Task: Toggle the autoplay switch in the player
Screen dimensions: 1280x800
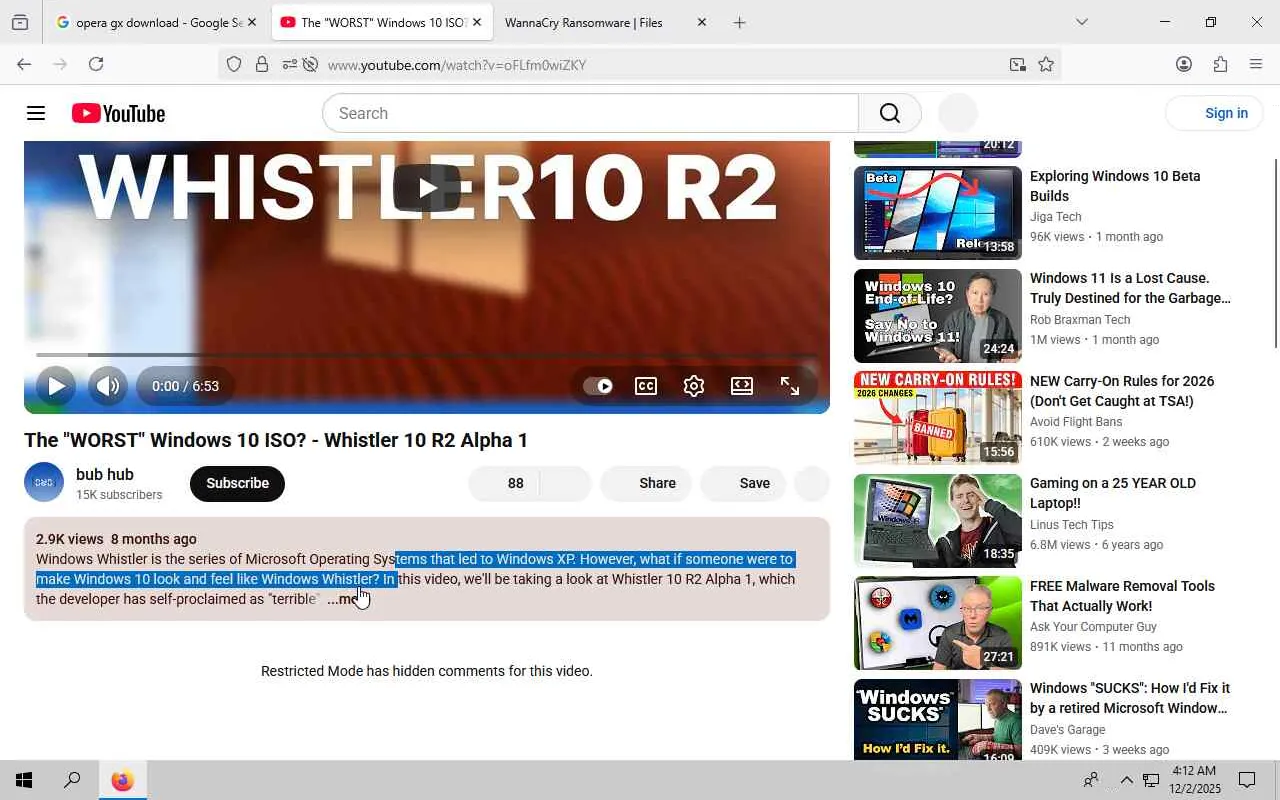Action: click(x=598, y=386)
